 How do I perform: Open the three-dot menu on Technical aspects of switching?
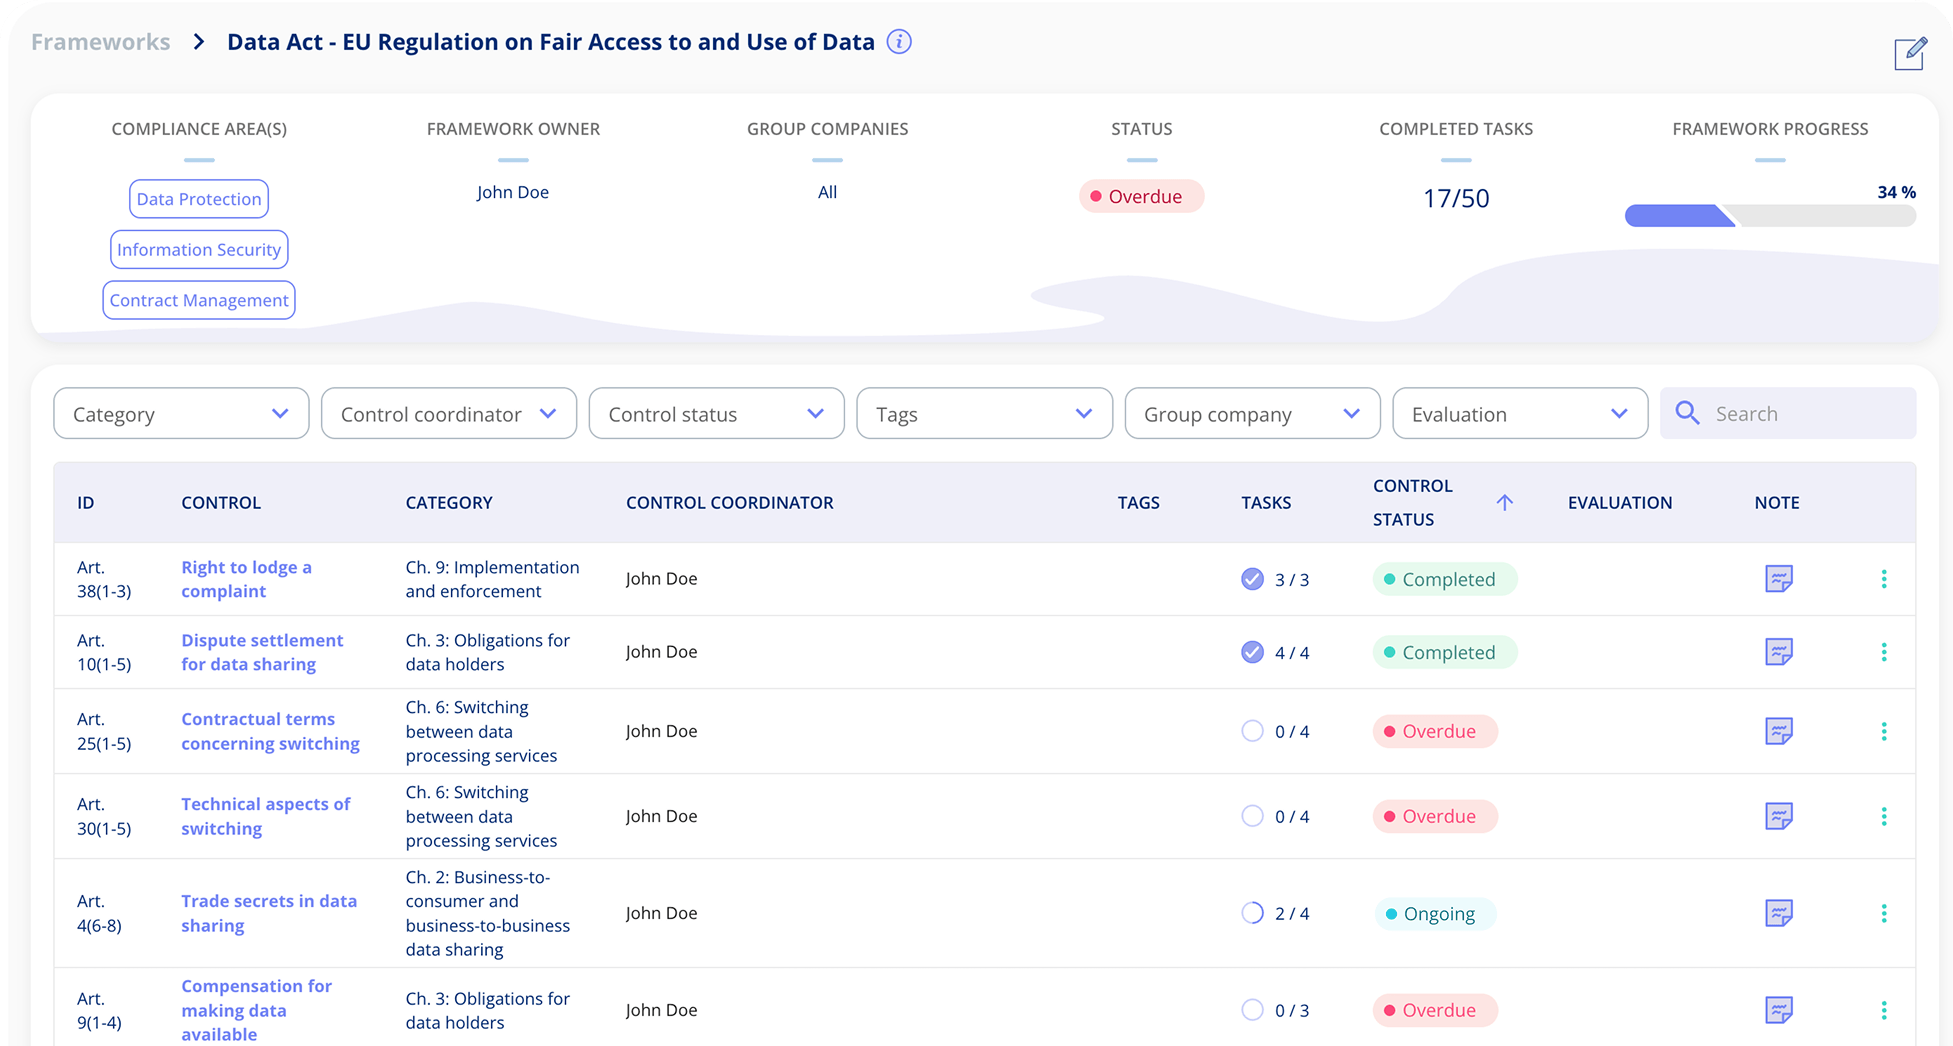[x=1884, y=815]
